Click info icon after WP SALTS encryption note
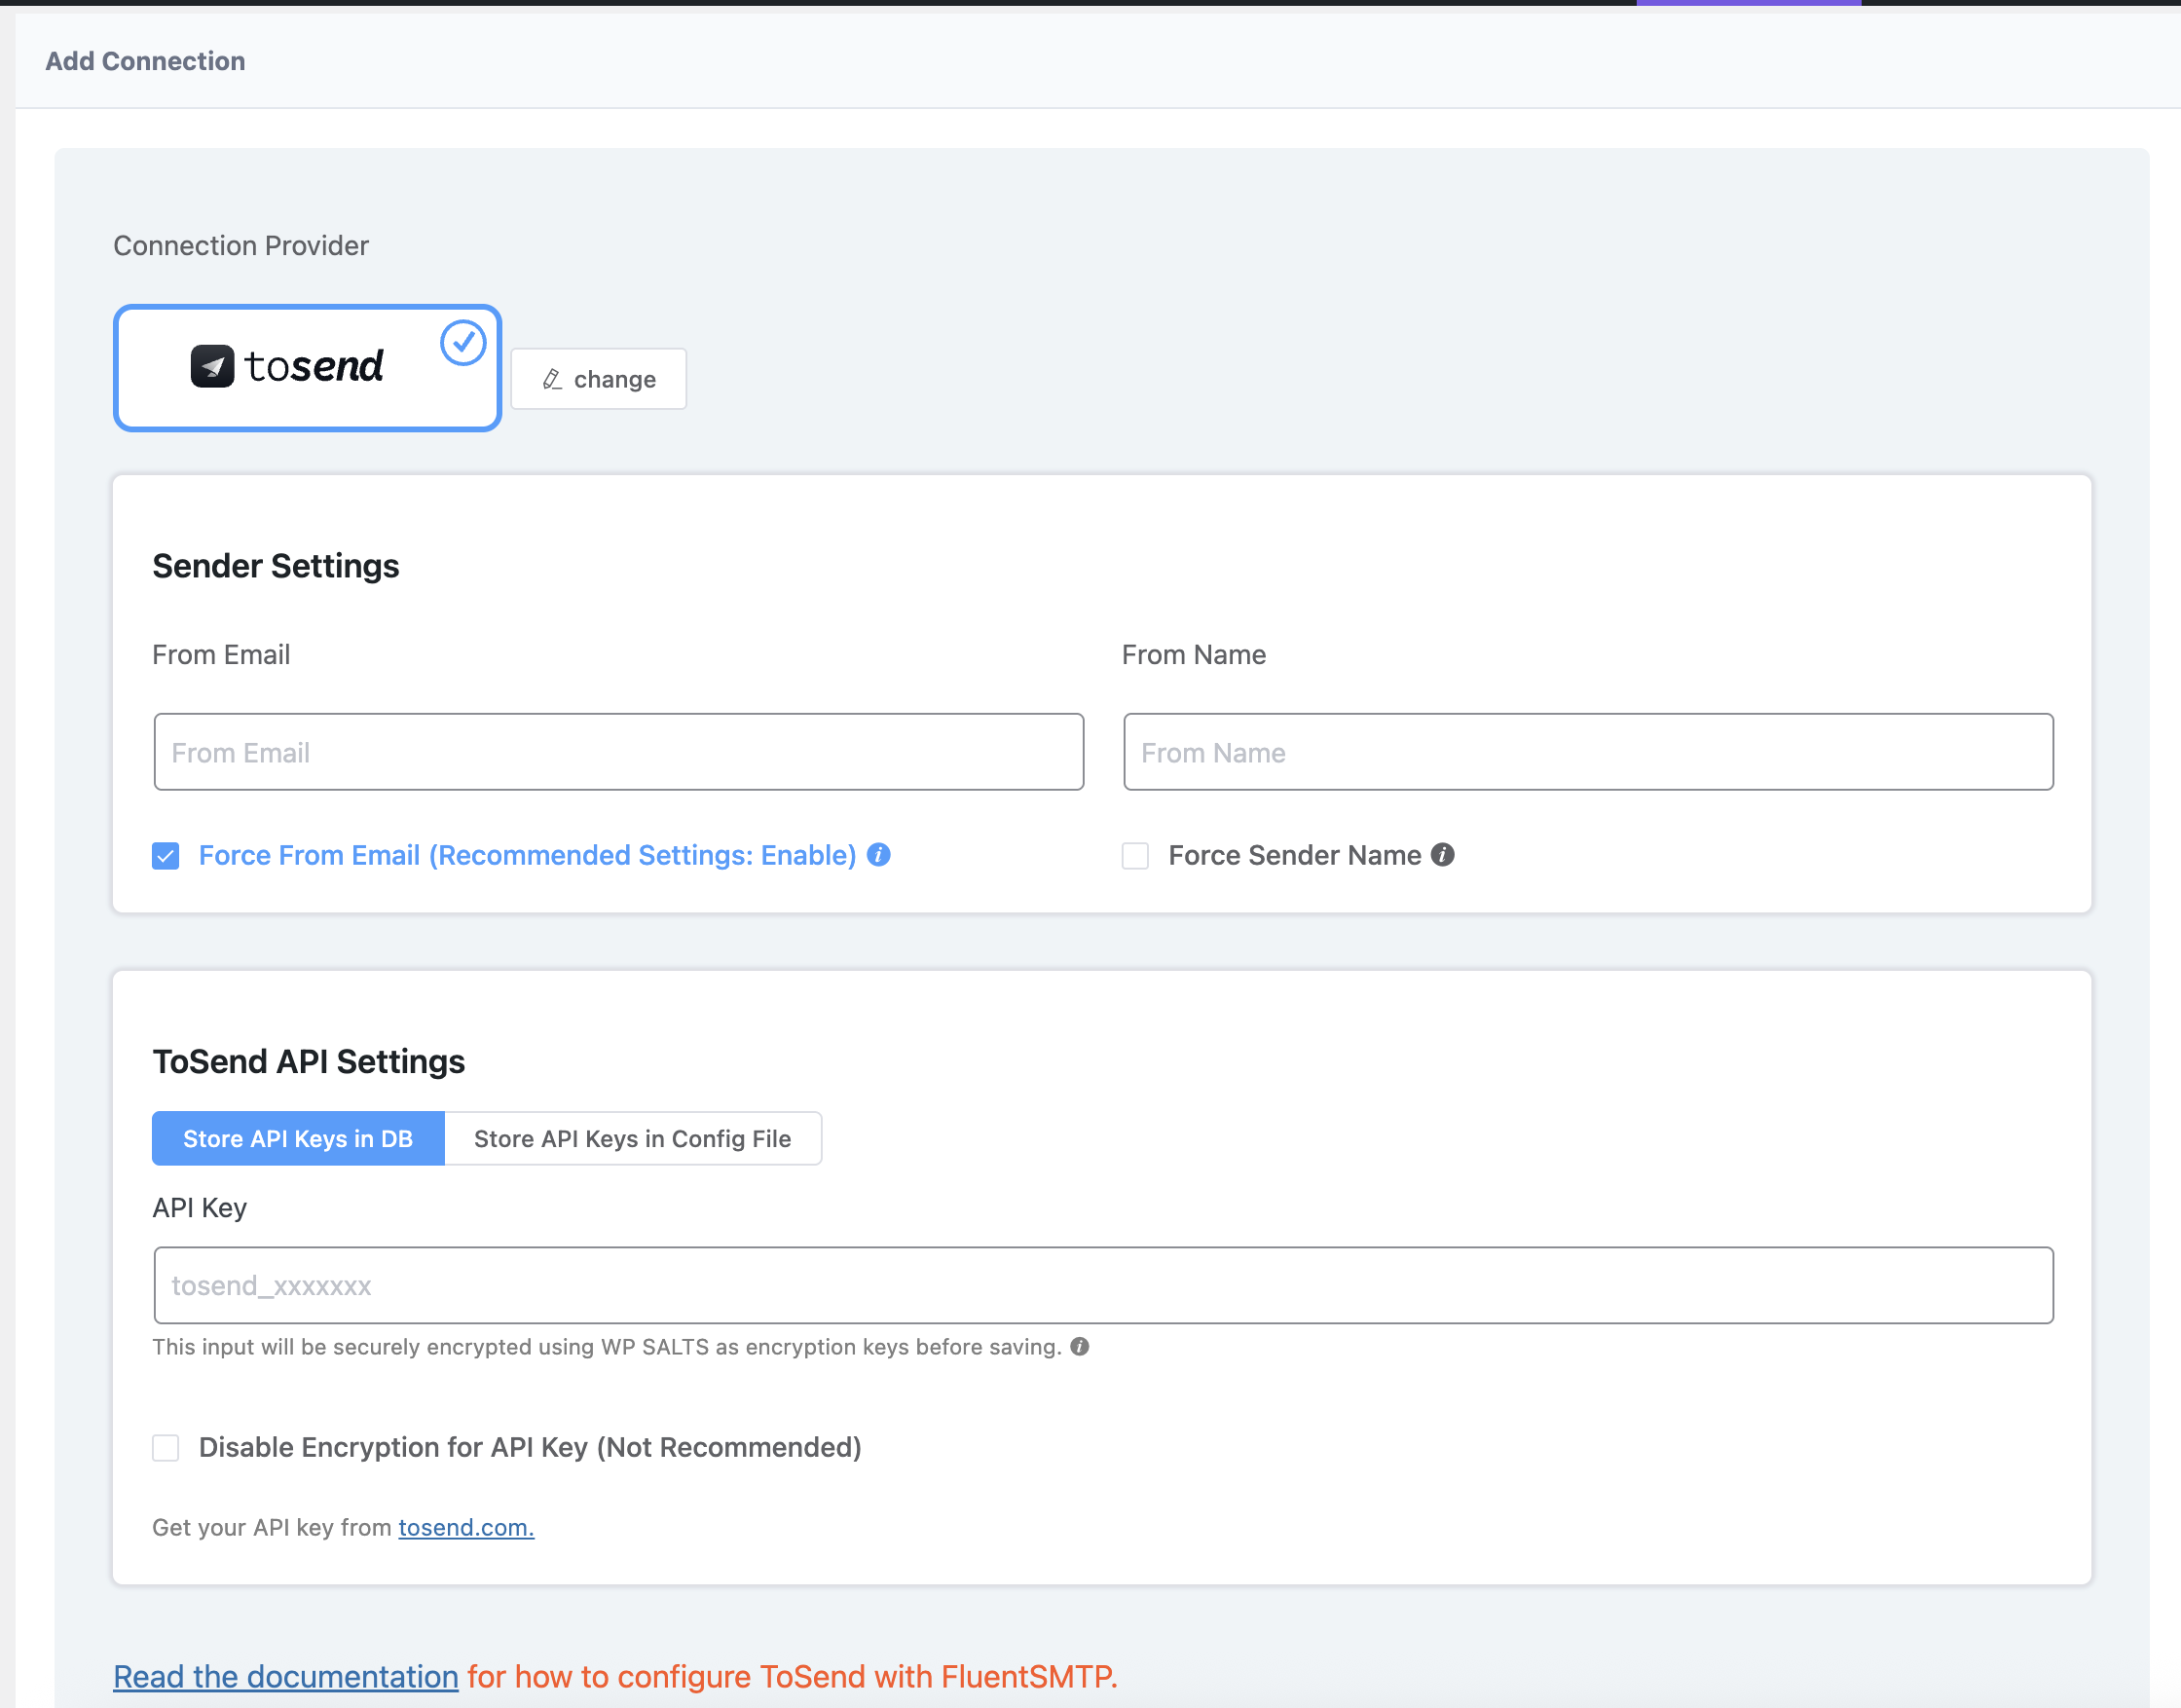Viewport: 2181px width, 1708px height. (1080, 1346)
